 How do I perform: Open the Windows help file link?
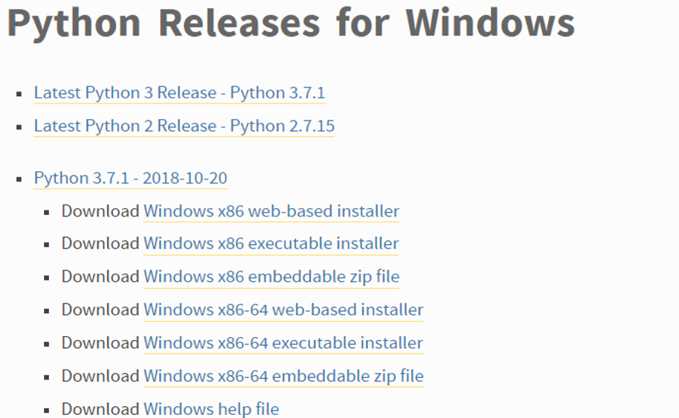pos(211,409)
